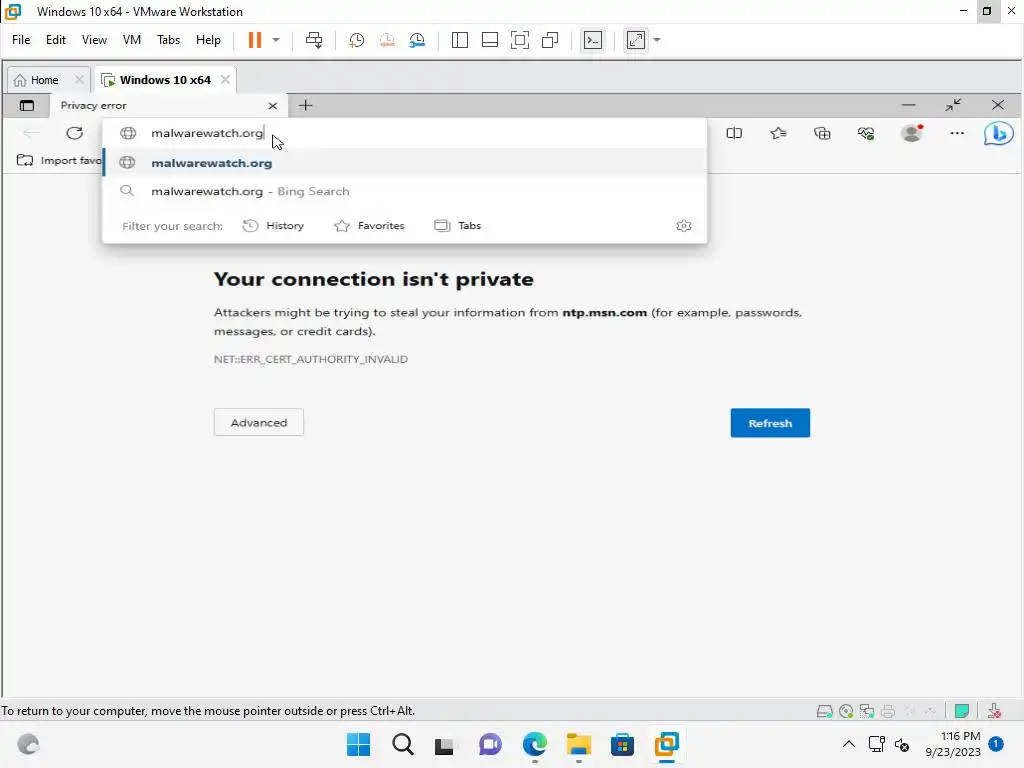Filter search by History
Image resolution: width=1024 pixels, height=768 pixels.
coord(274,226)
